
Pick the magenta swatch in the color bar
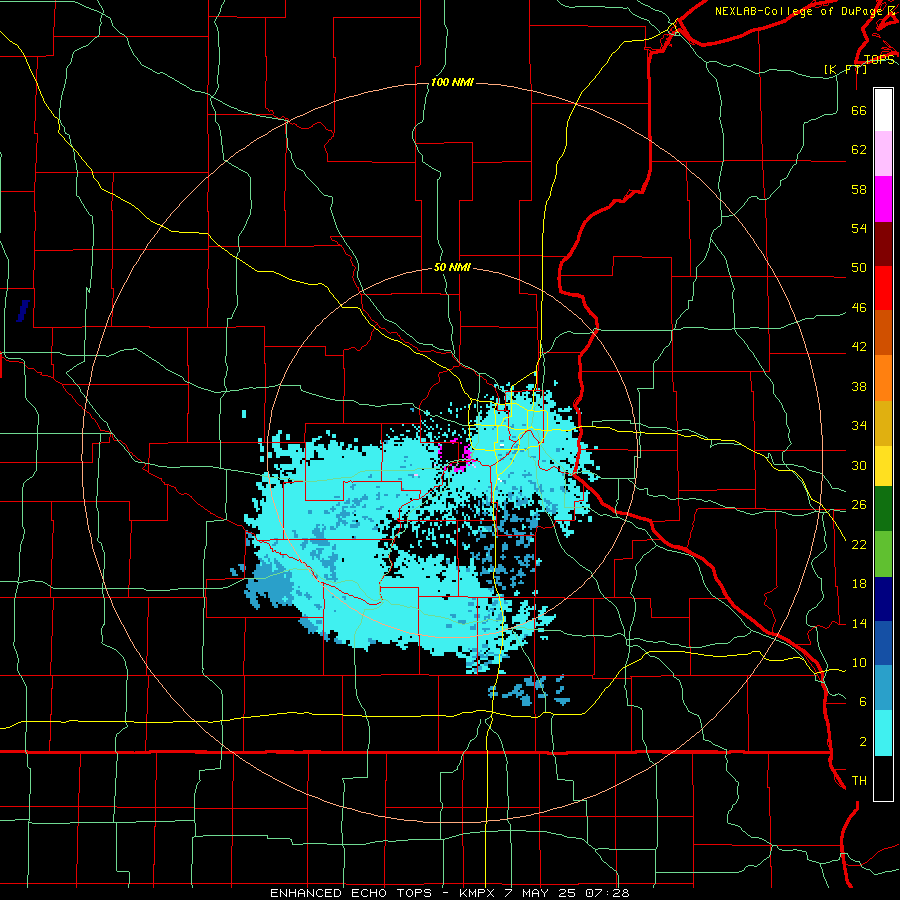[883, 199]
